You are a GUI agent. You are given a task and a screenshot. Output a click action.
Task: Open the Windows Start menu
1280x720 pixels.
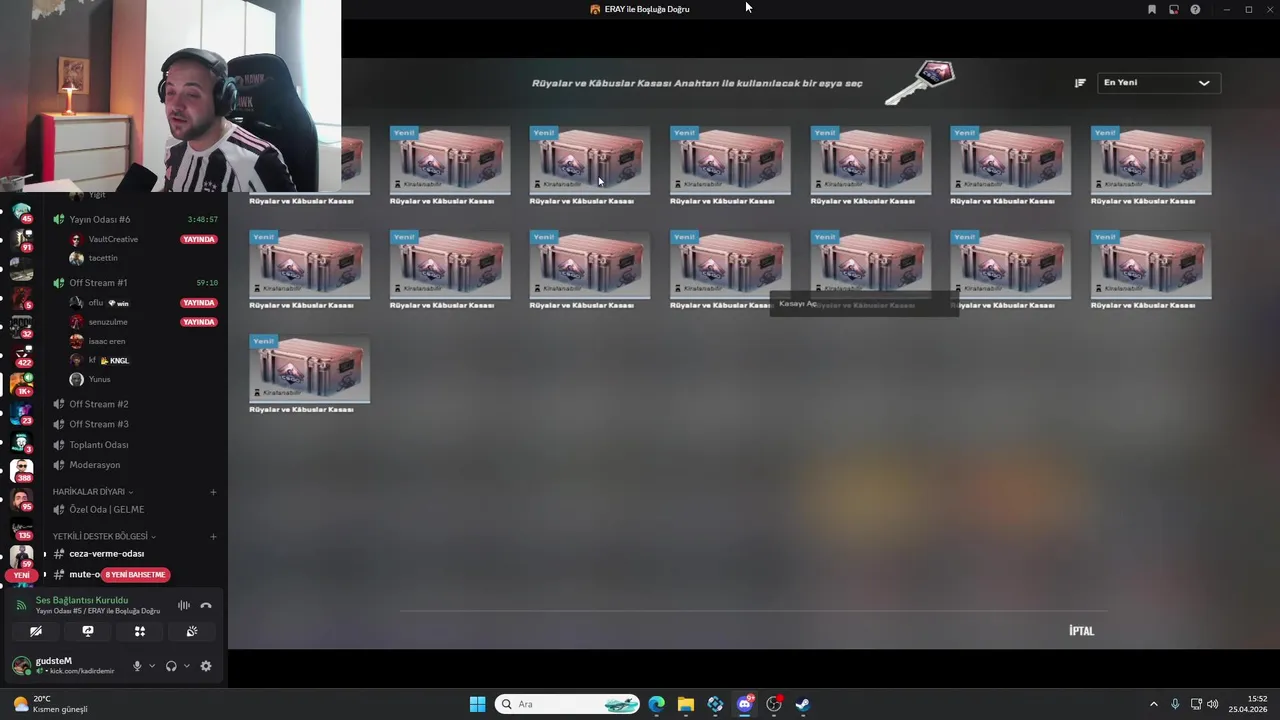click(x=477, y=704)
